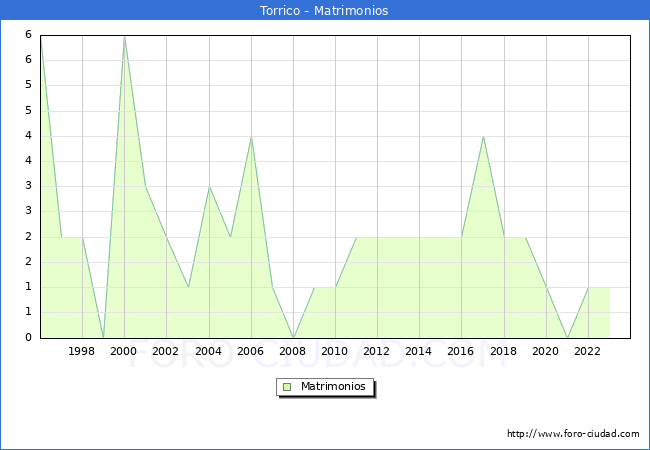The image size is (650, 450).
Task: Select the 2020 label on the x-axis
Action: (546, 351)
